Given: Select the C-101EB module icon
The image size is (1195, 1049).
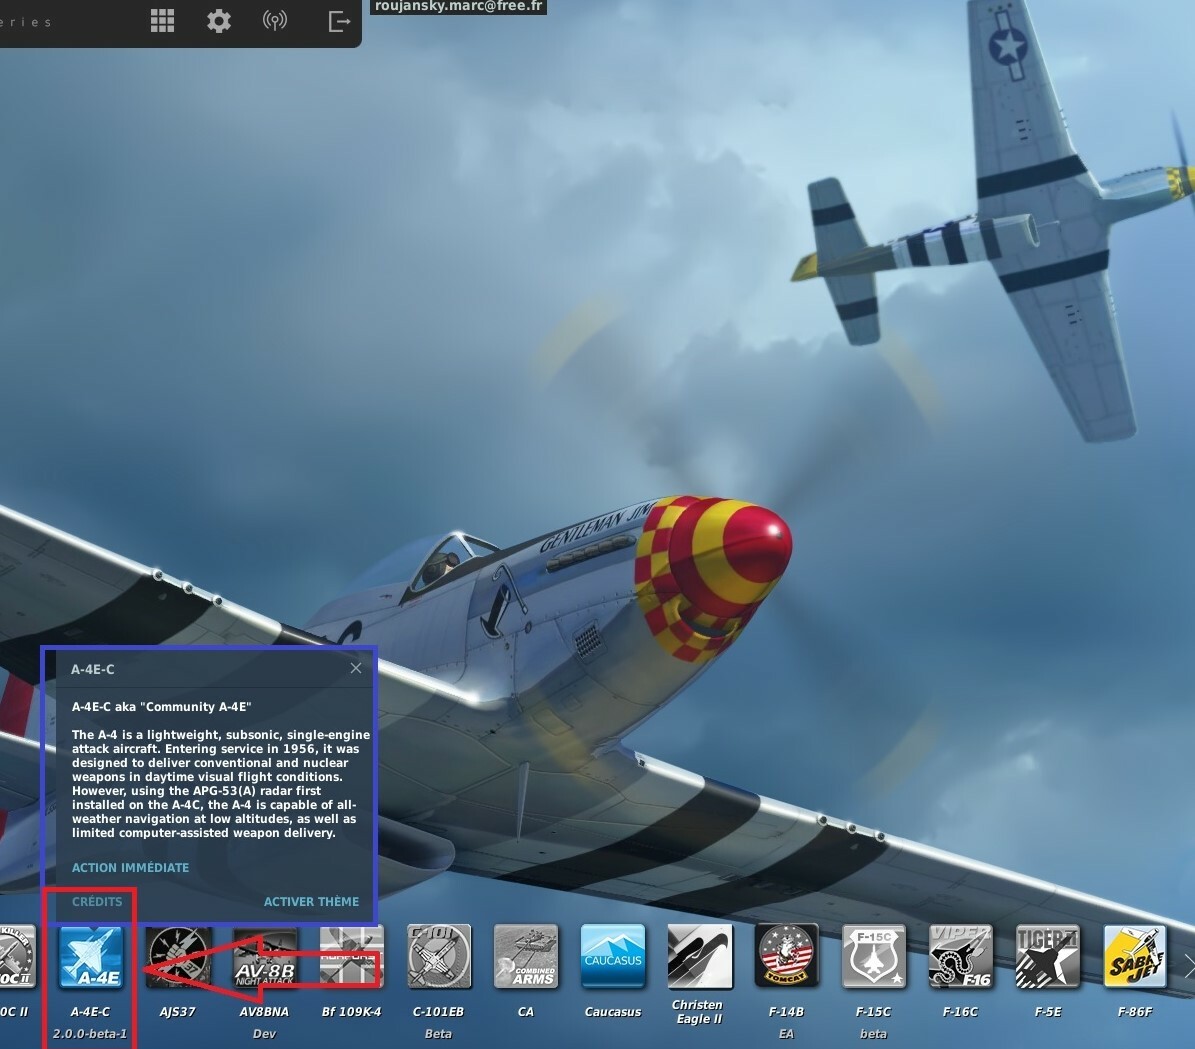Looking at the screenshot, I should pos(439,956).
